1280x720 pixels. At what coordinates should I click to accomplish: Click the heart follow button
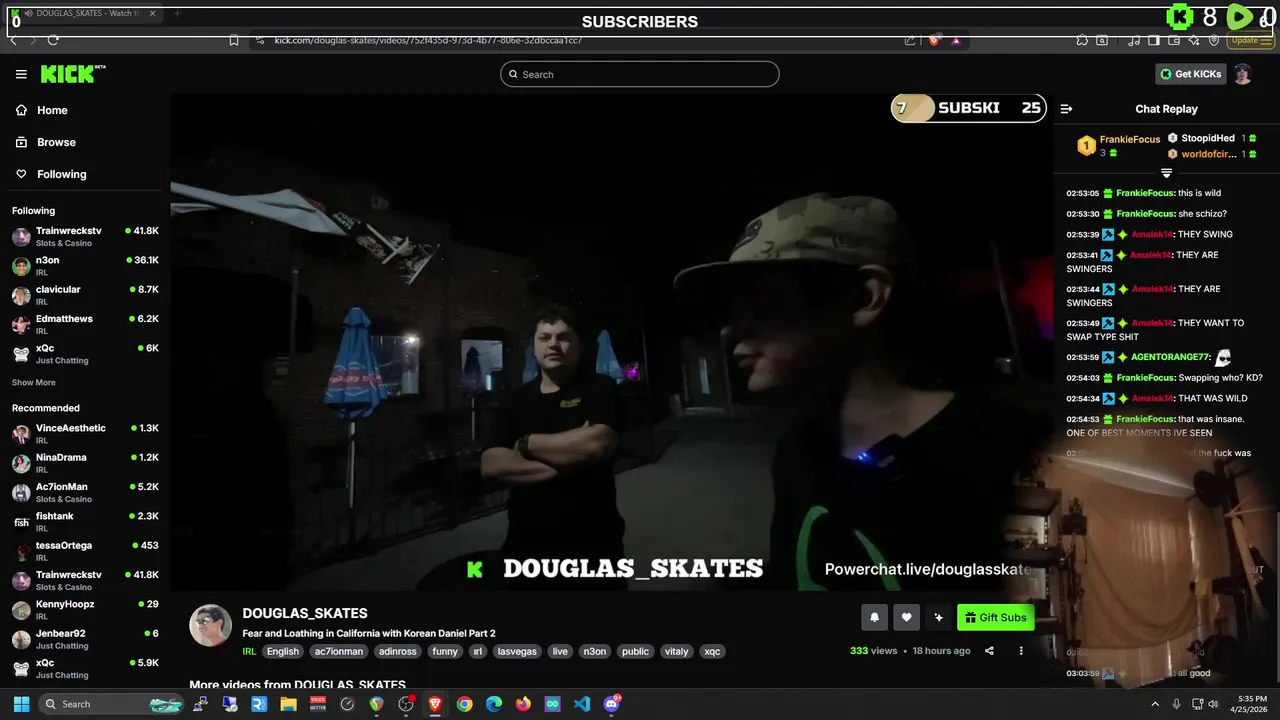tap(906, 618)
